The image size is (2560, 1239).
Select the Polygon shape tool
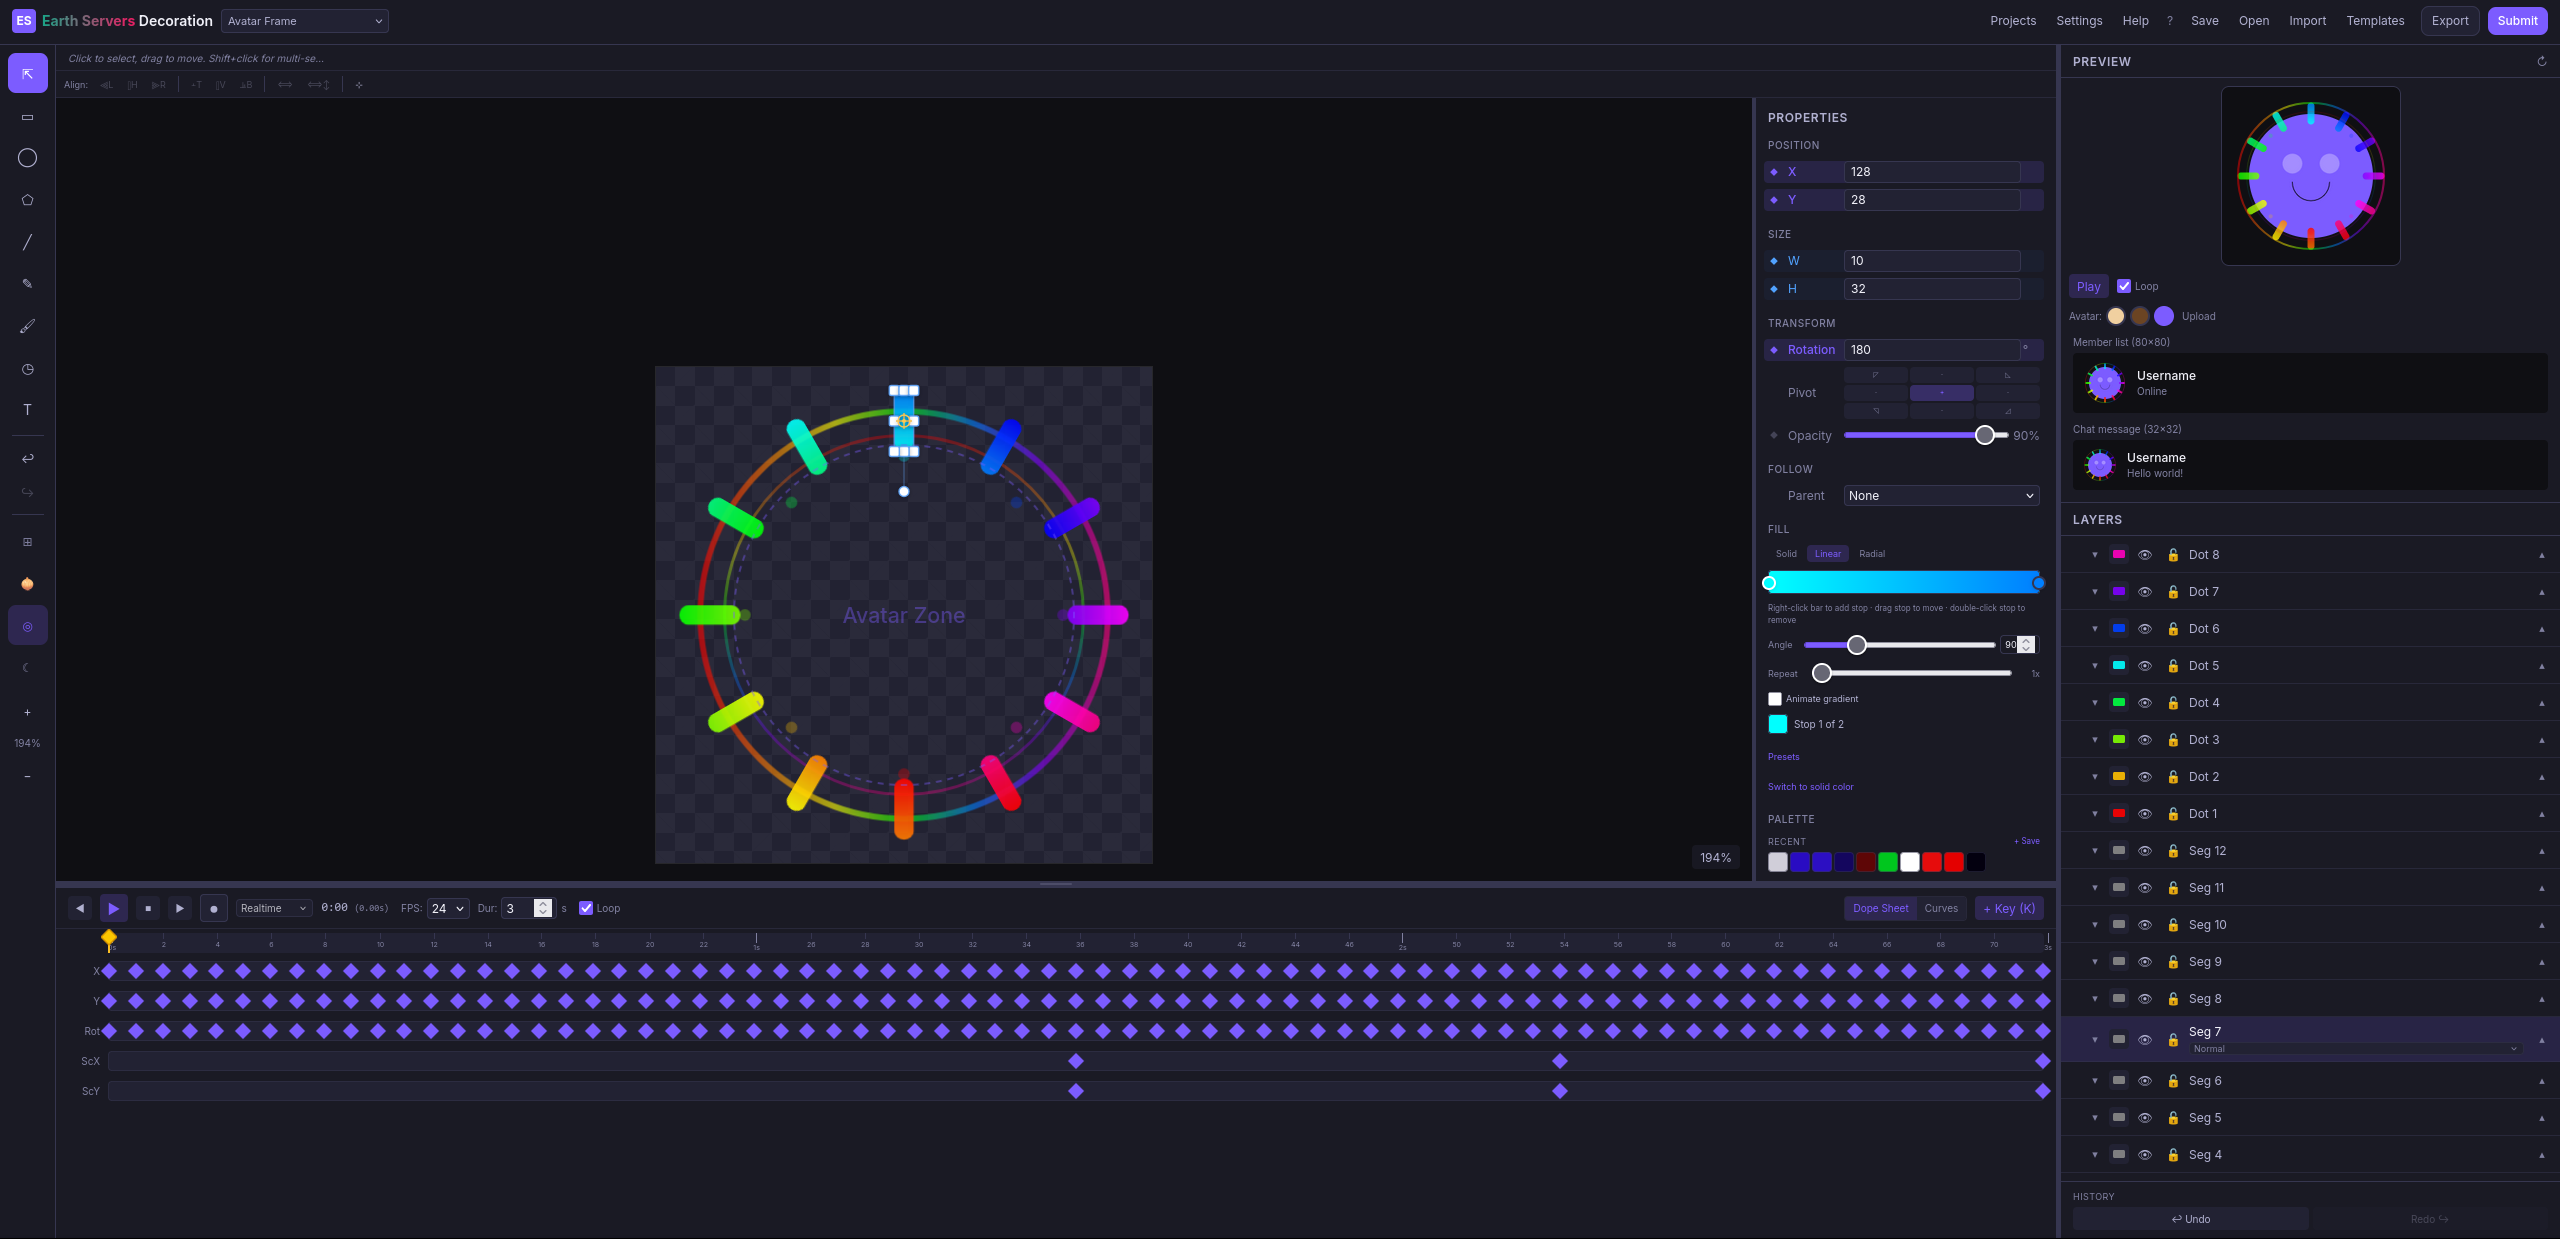click(27, 199)
